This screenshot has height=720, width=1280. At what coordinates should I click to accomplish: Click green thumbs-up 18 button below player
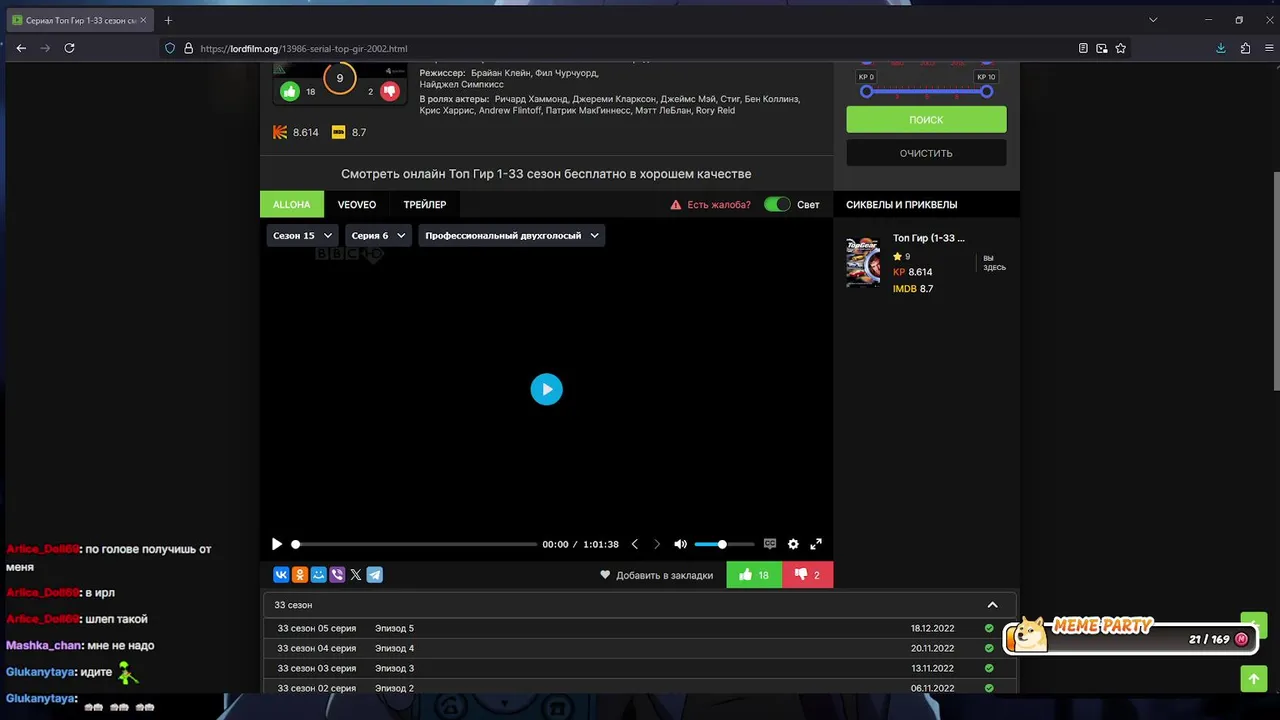click(754, 575)
